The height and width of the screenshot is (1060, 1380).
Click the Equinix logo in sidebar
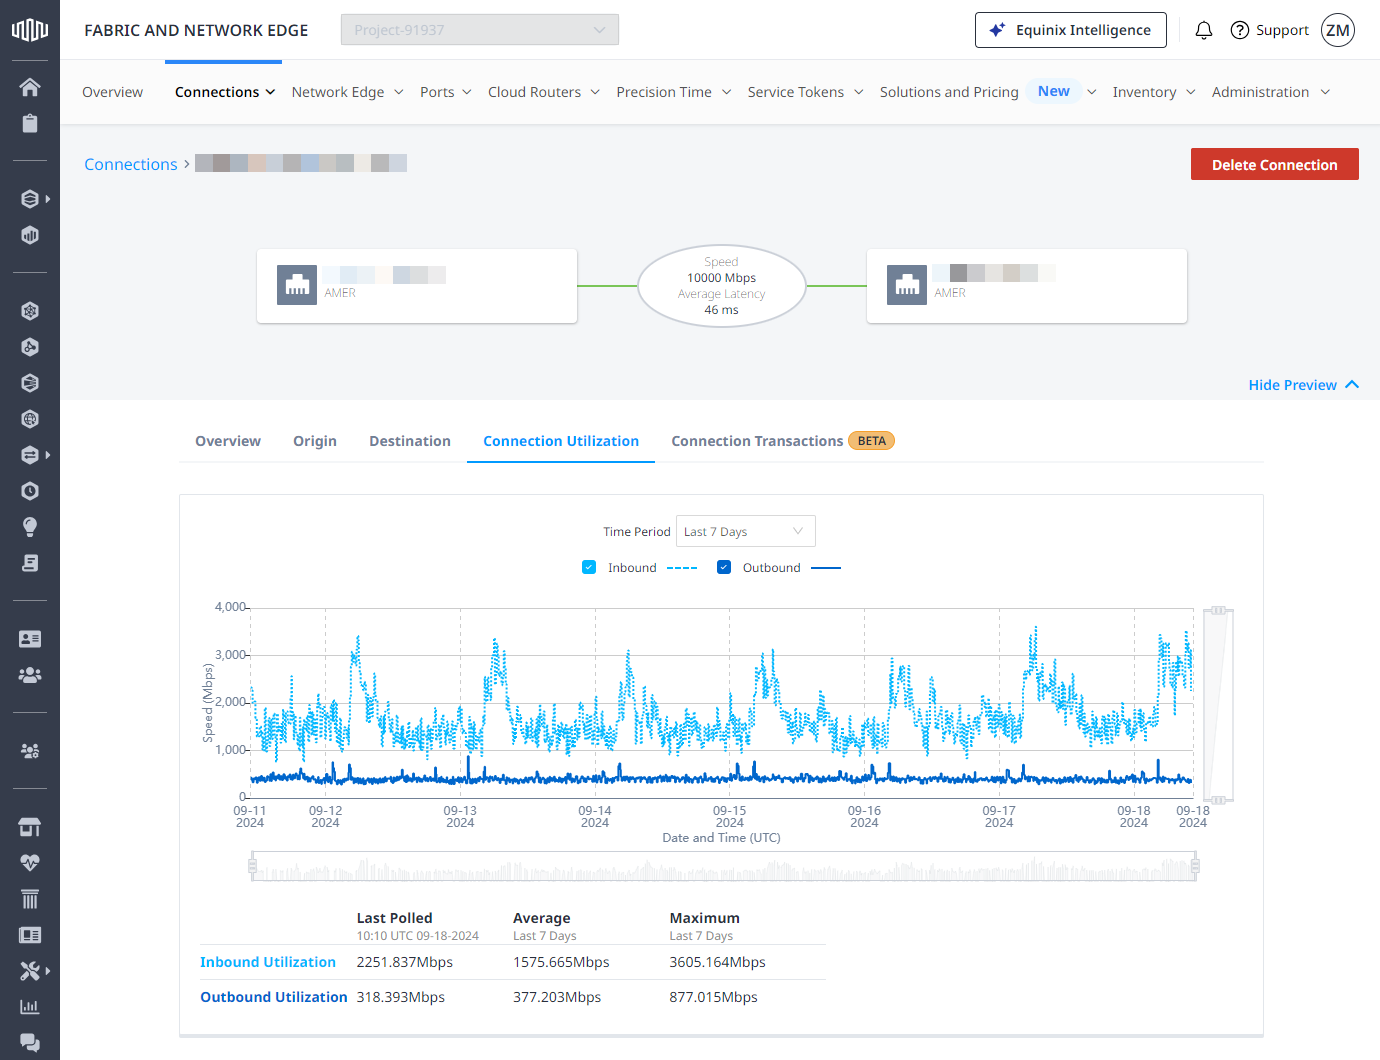(30, 30)
